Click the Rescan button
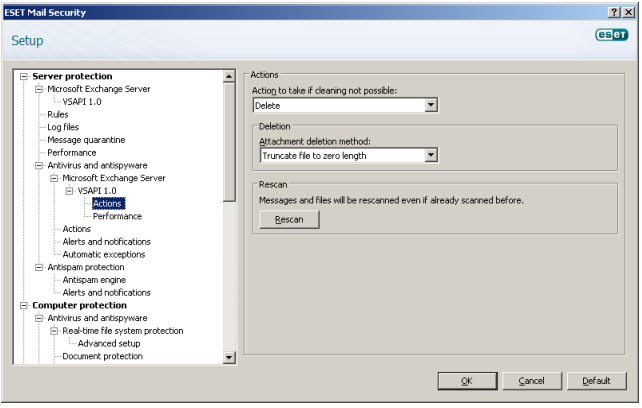The height and width of the screenshot is (408, 642). pos(289,220)
